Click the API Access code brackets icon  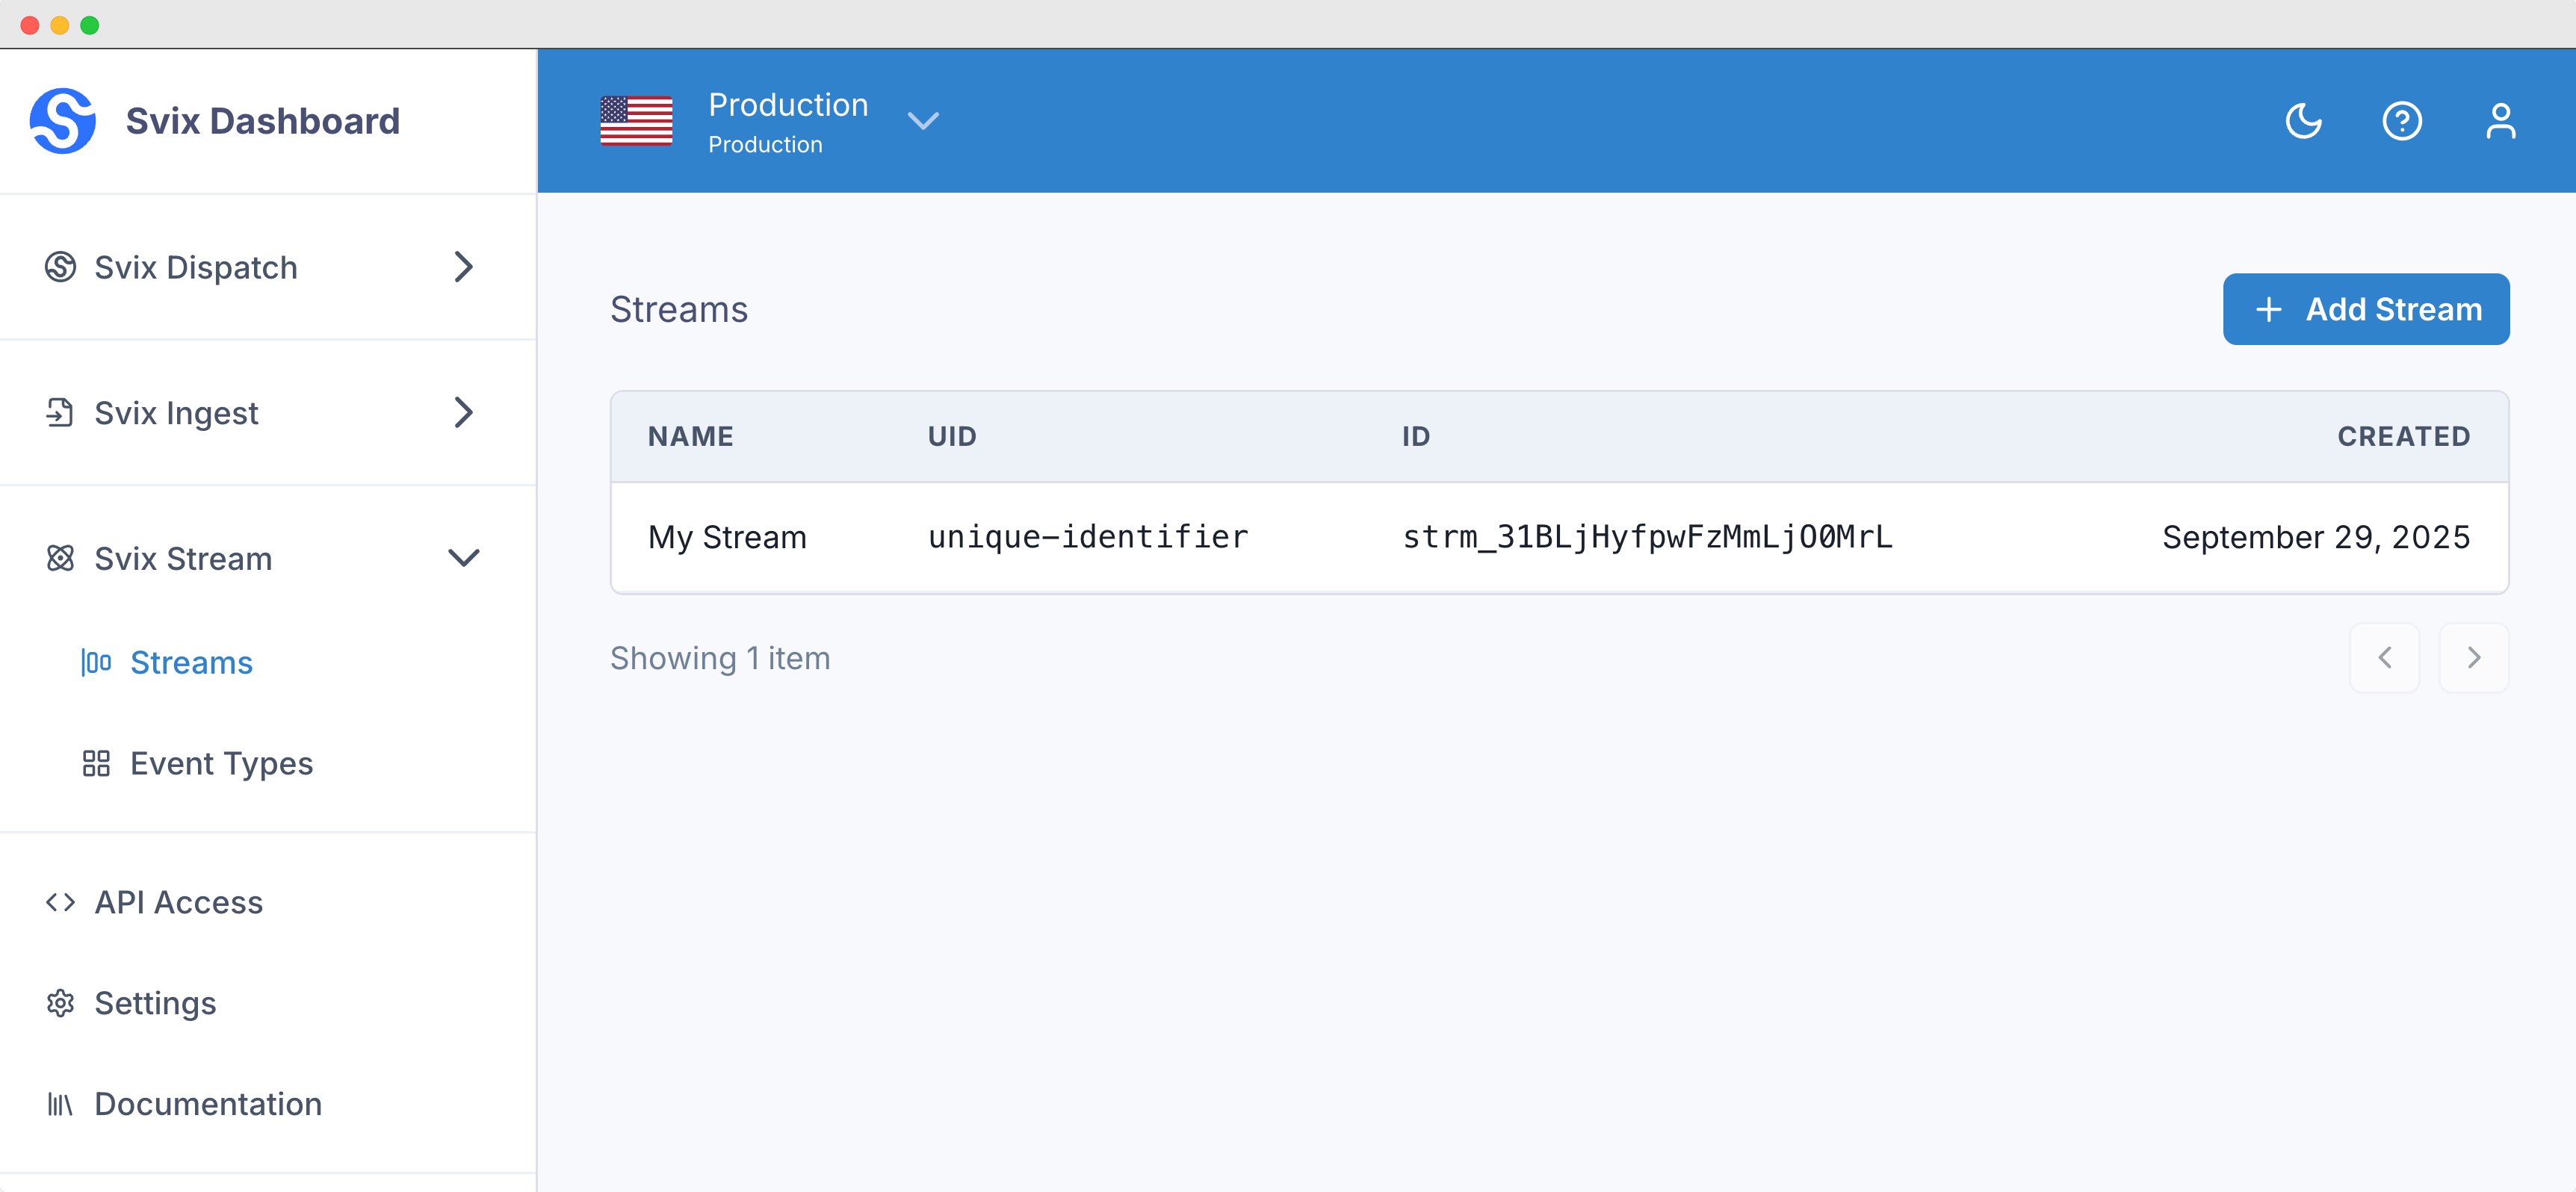[60, 902]
